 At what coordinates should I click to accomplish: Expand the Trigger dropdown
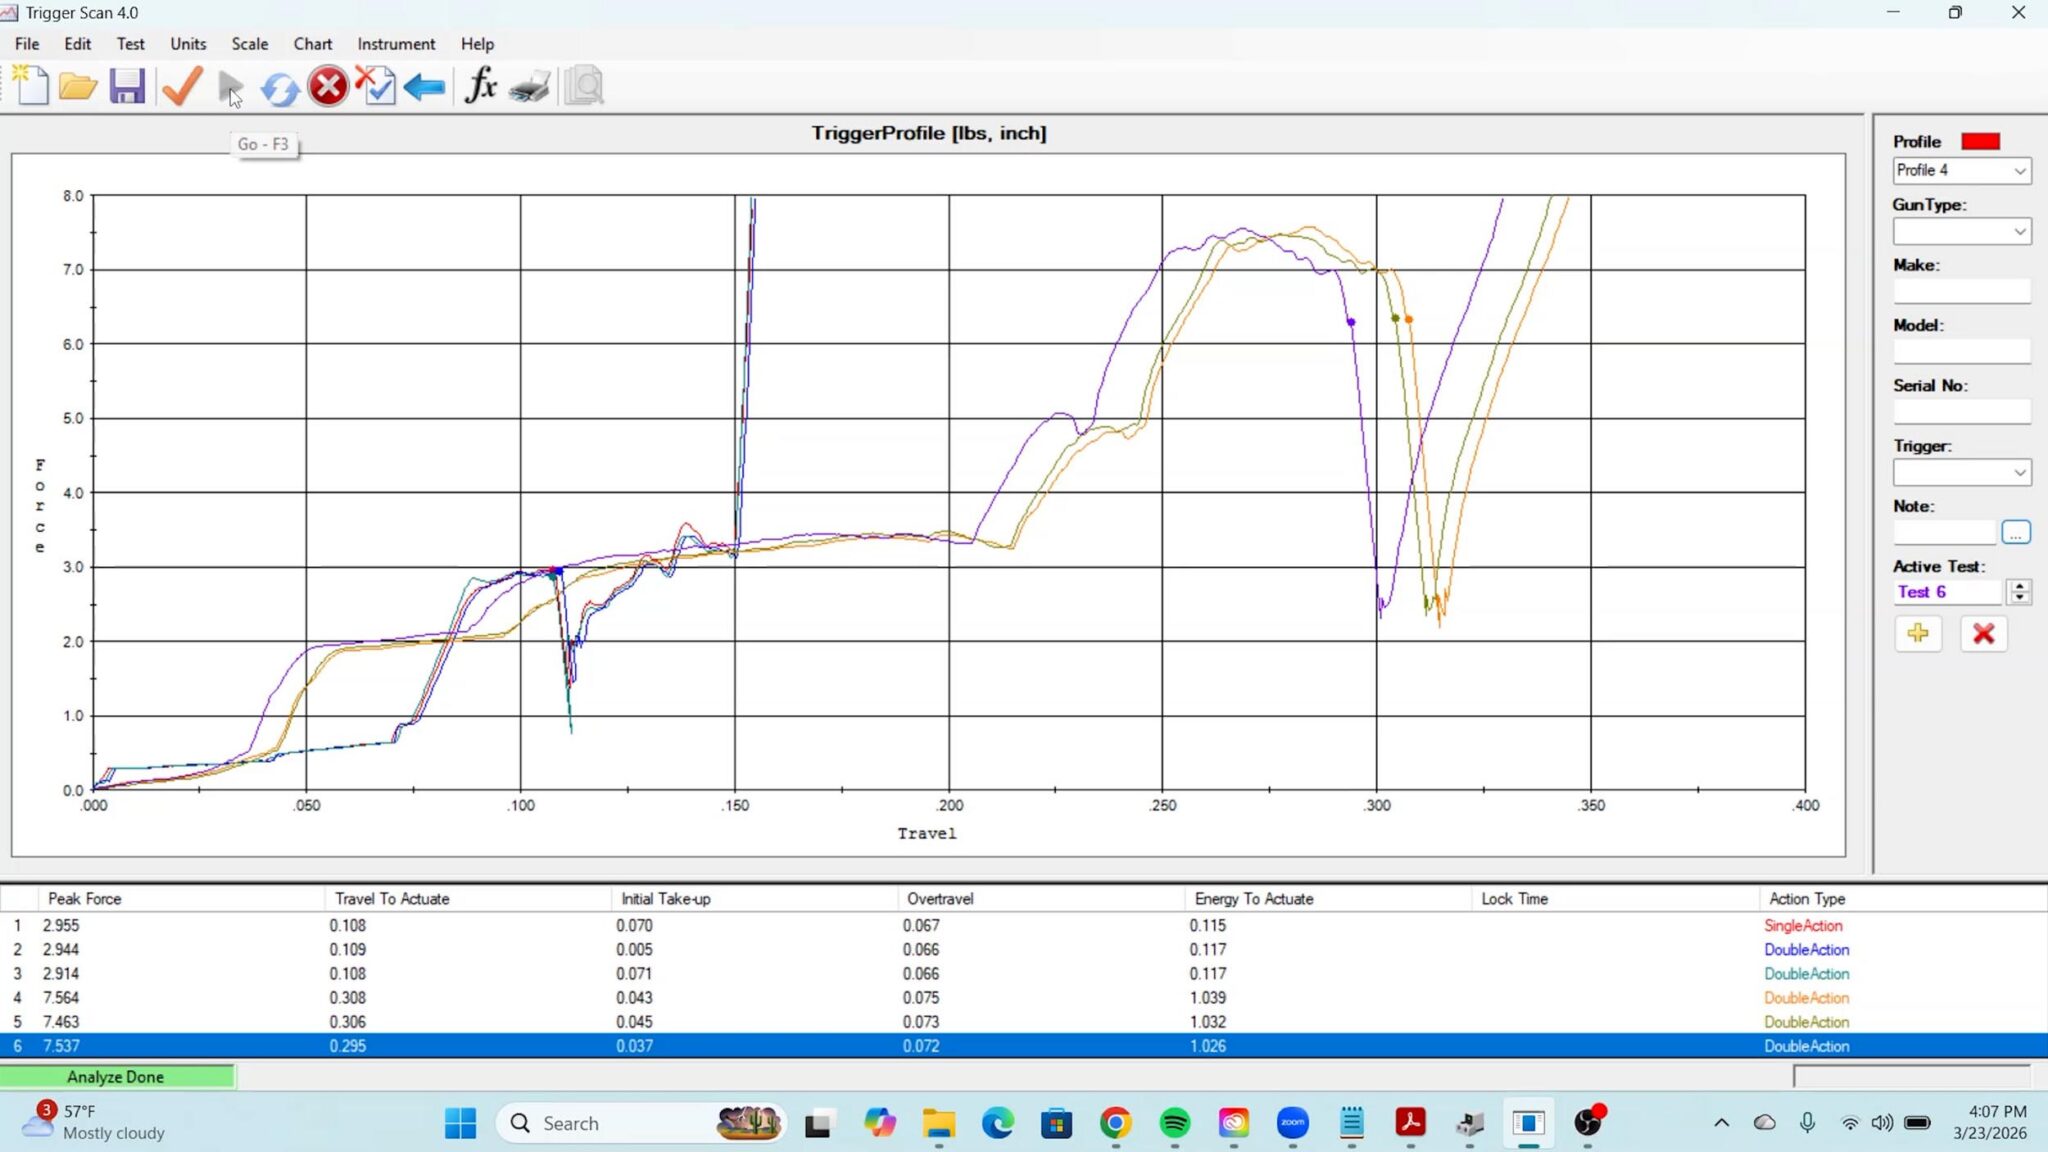tap(2020, 473)
